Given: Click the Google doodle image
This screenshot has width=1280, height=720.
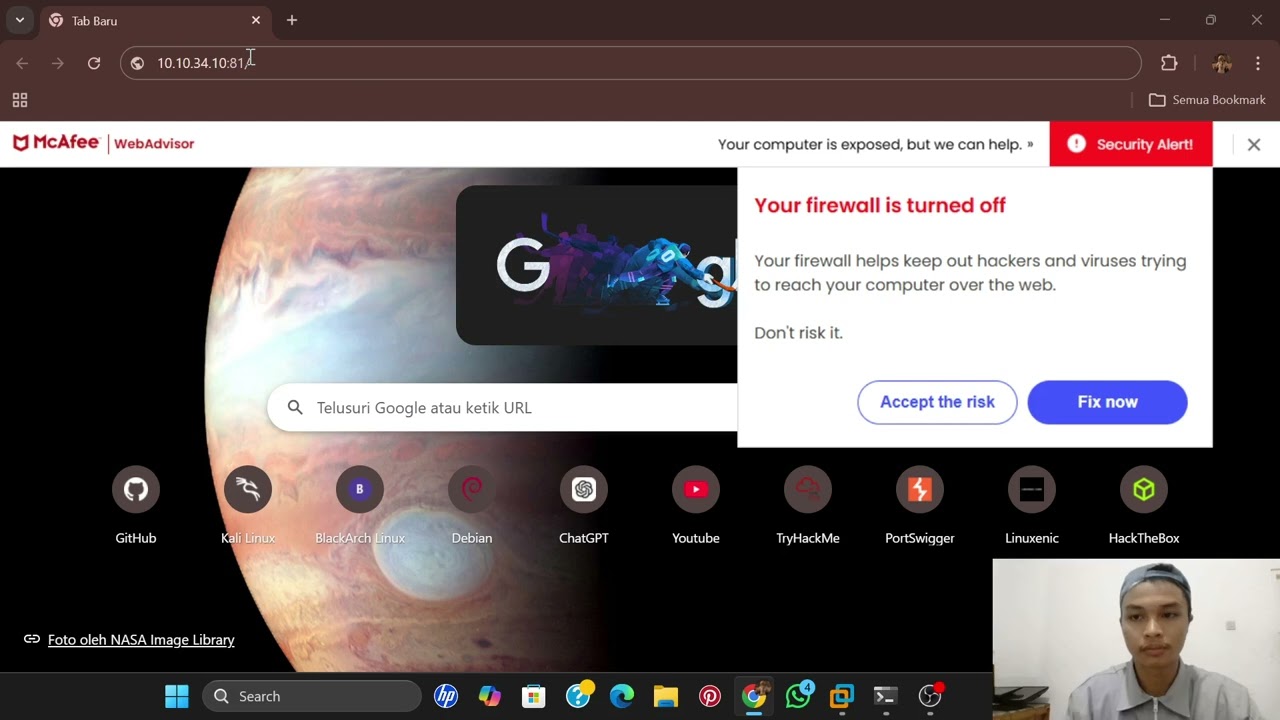Looking at the screenshot, I should tap(597, 265).
